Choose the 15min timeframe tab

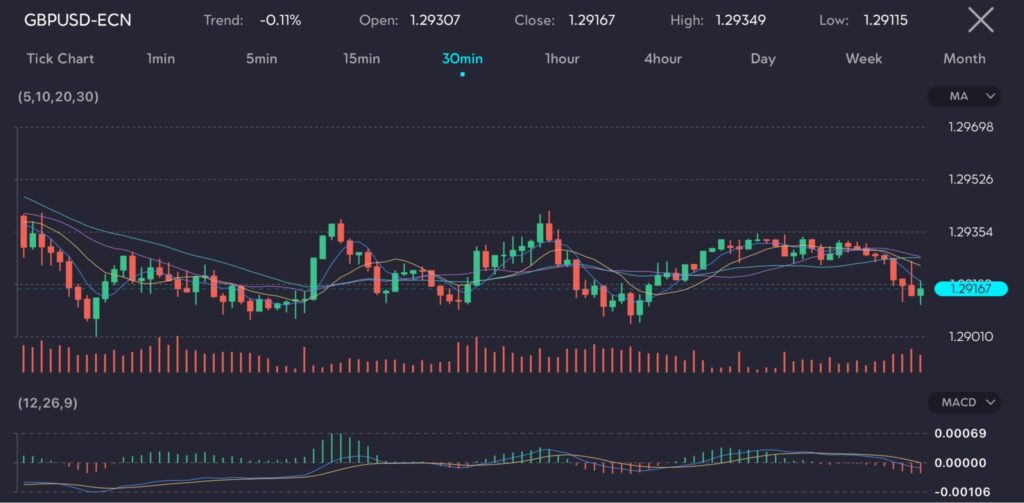click(x=361, y=58)
